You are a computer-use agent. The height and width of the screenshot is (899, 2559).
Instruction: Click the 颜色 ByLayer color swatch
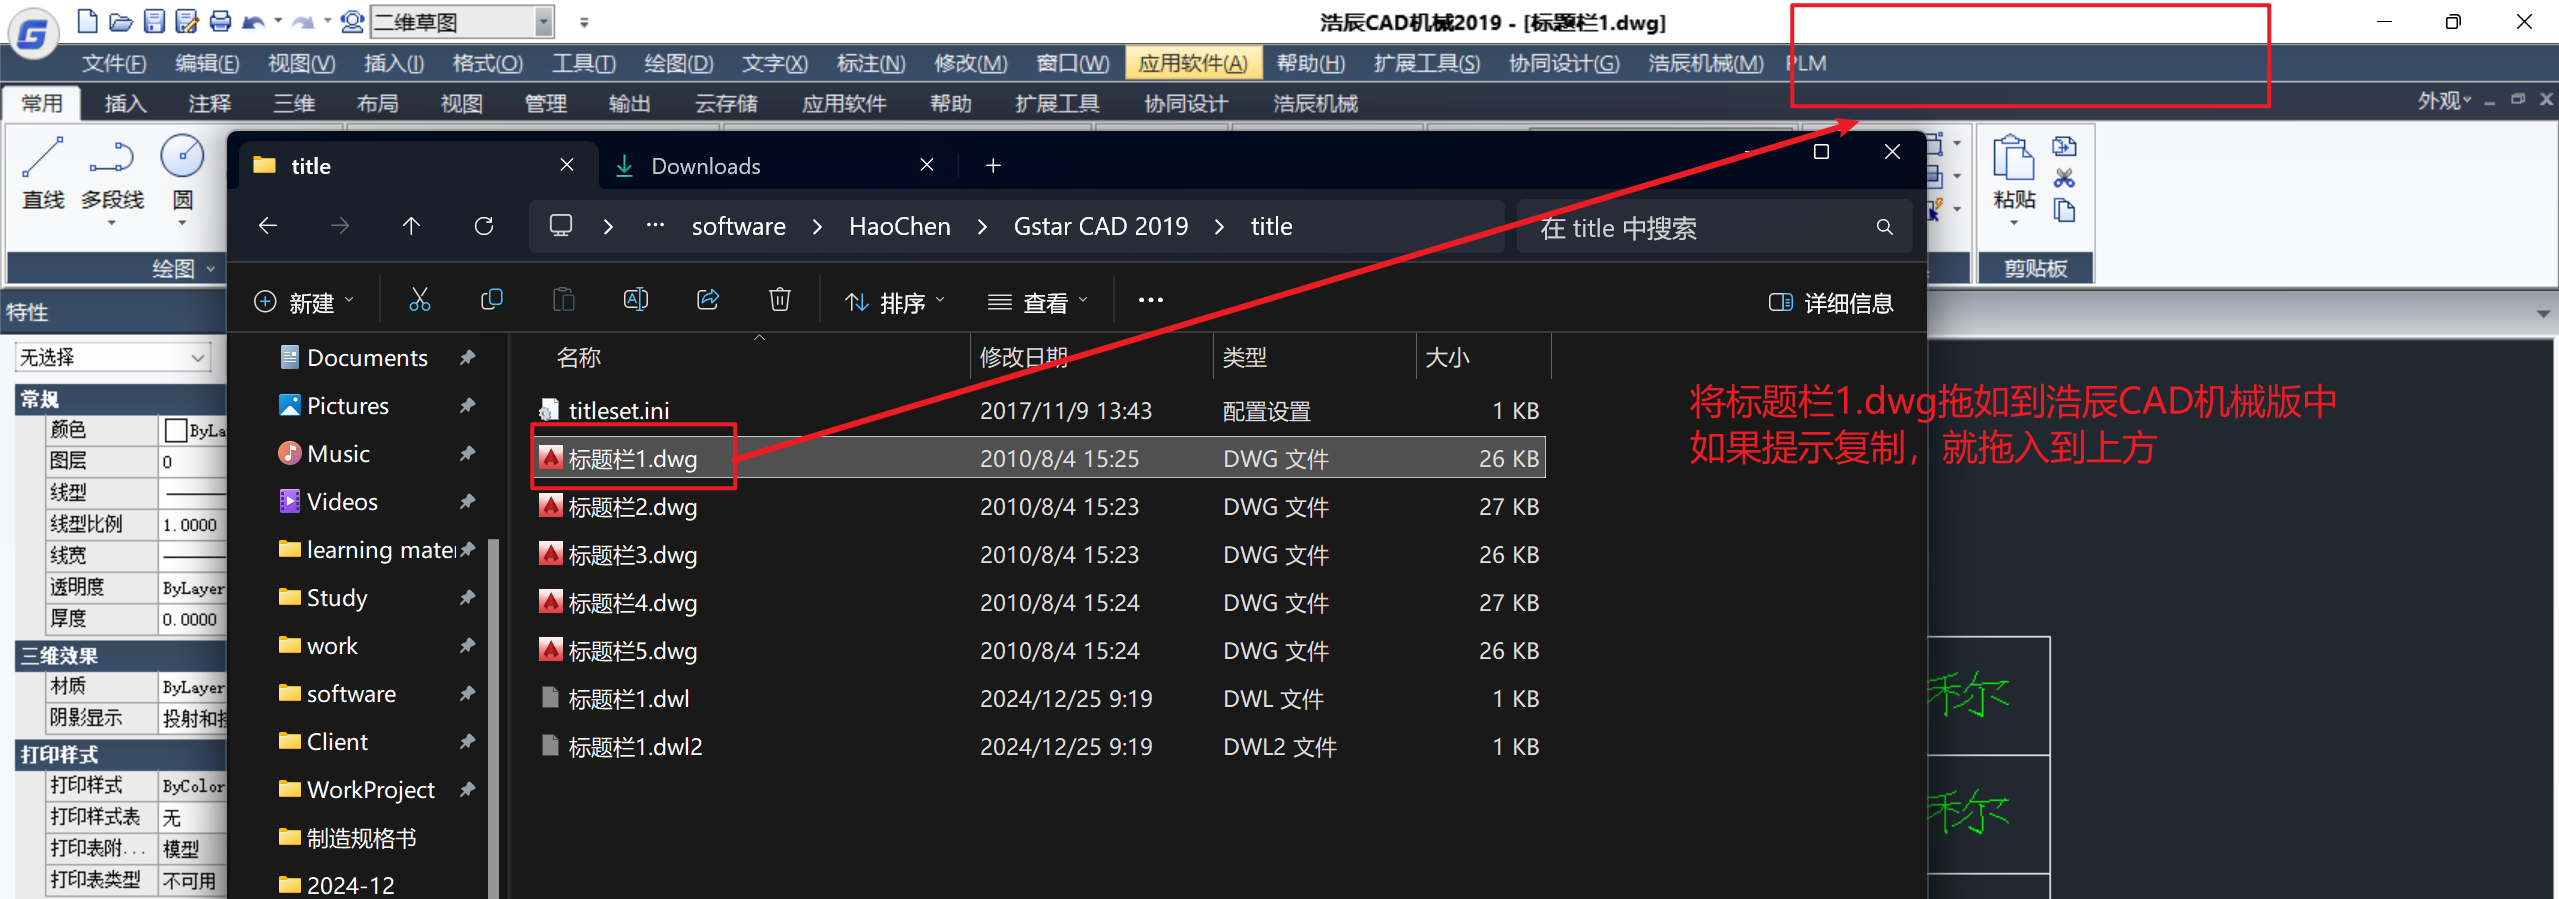point(177,430)
